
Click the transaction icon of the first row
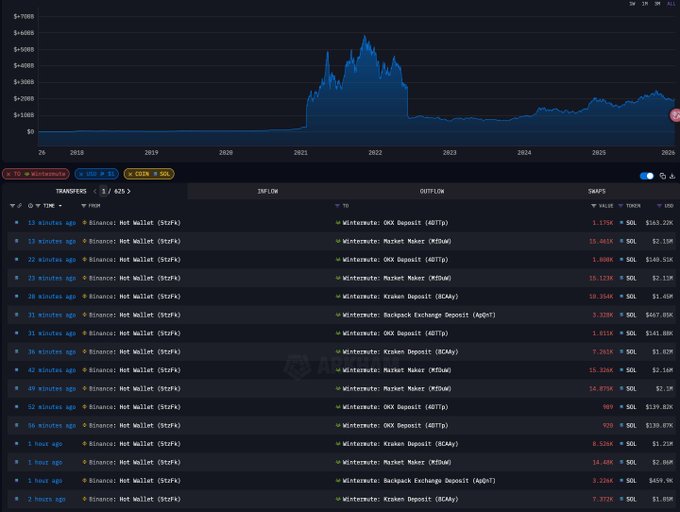point(16,222)
